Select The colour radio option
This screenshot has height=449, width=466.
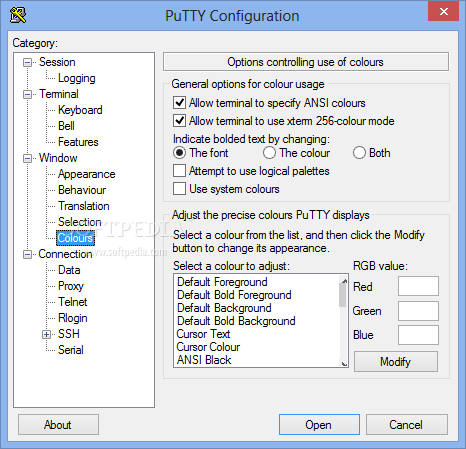click(x=269, y=153)
